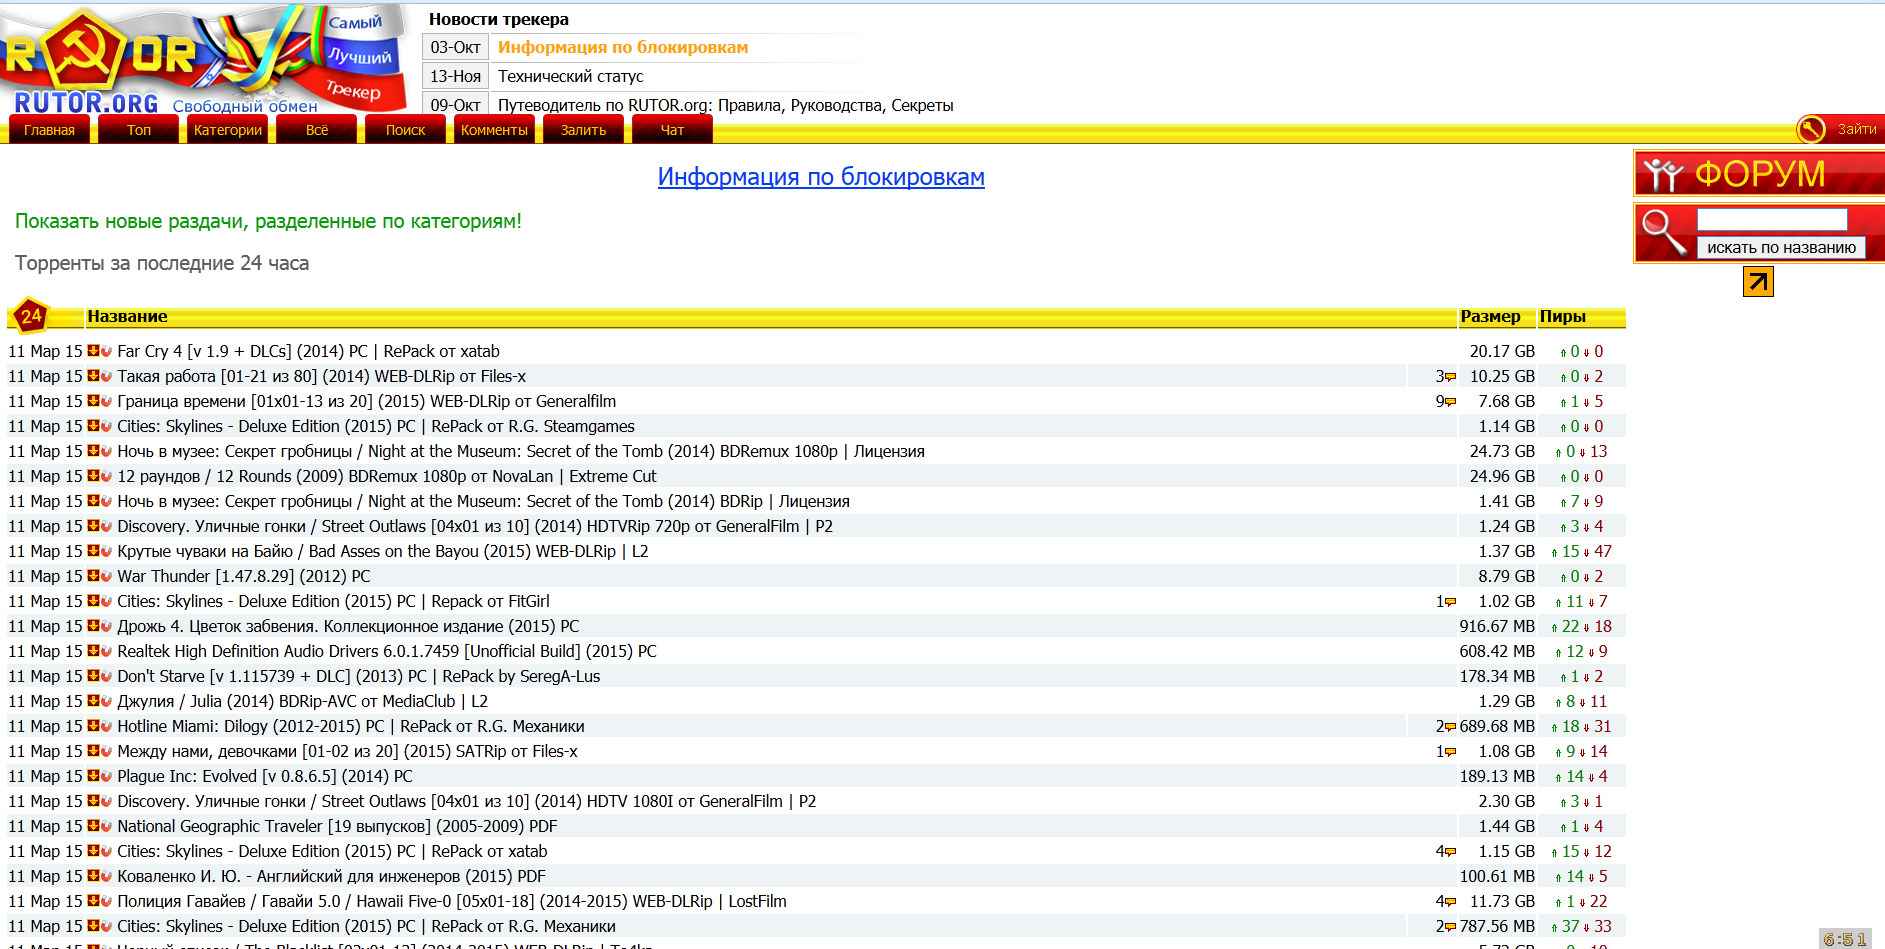Click the Залить upload tab
1885x949 pixels.
point(583,130)
